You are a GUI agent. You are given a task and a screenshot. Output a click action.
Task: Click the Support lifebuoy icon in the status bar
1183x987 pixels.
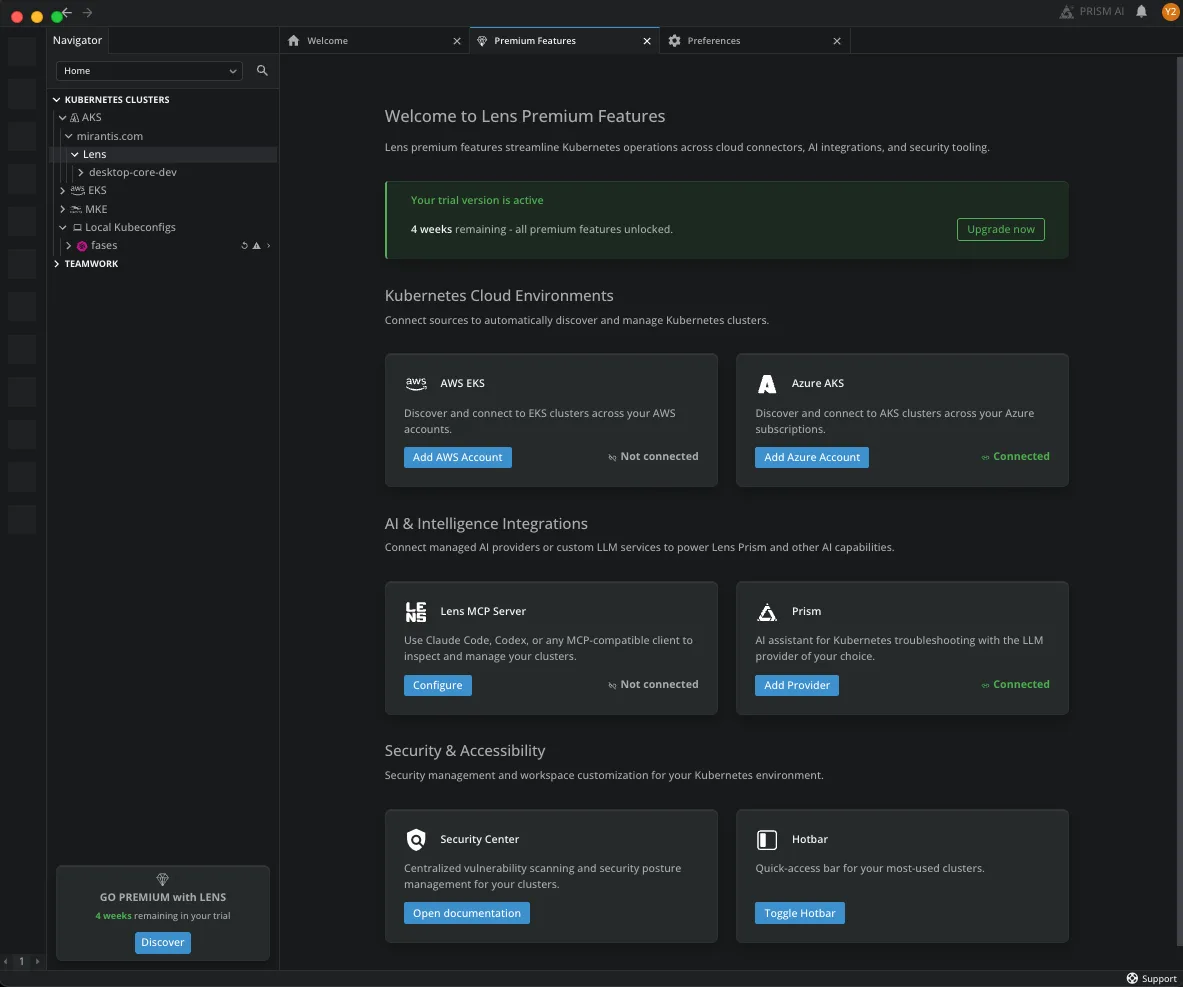tap(1132, 979)
